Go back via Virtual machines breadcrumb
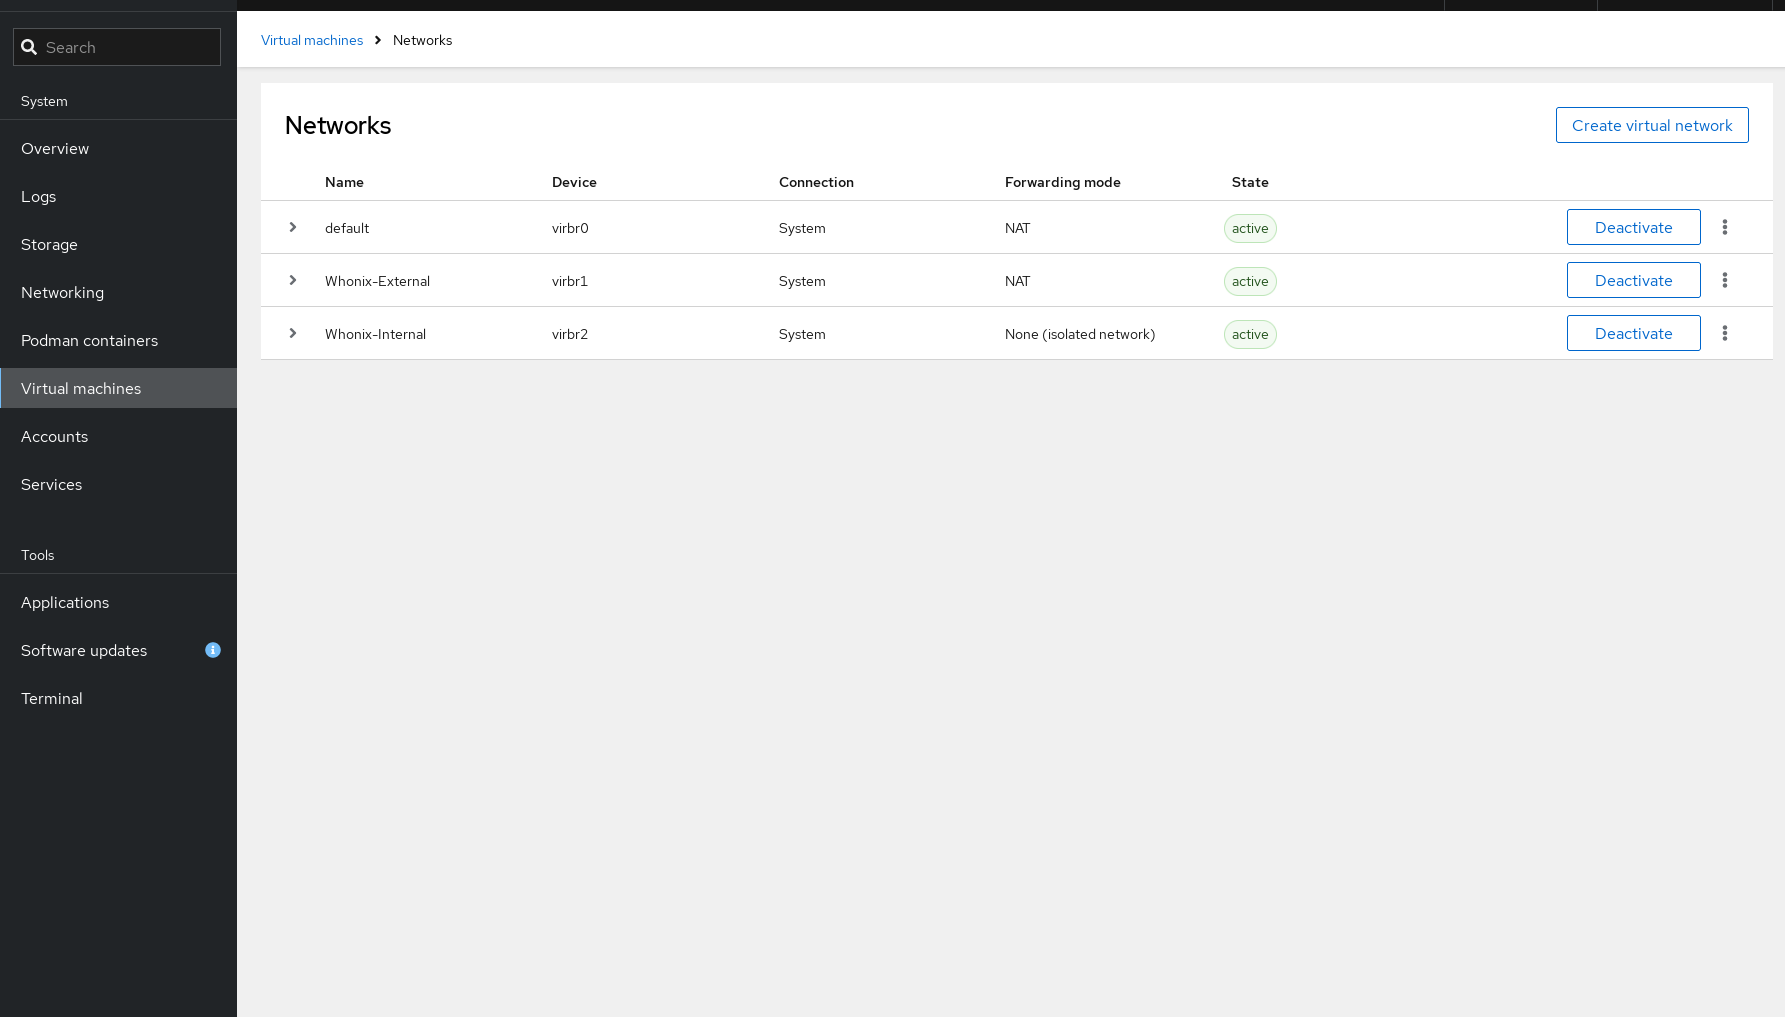The height and width of the screenshot is (1017, 1785). pos(312,40)
